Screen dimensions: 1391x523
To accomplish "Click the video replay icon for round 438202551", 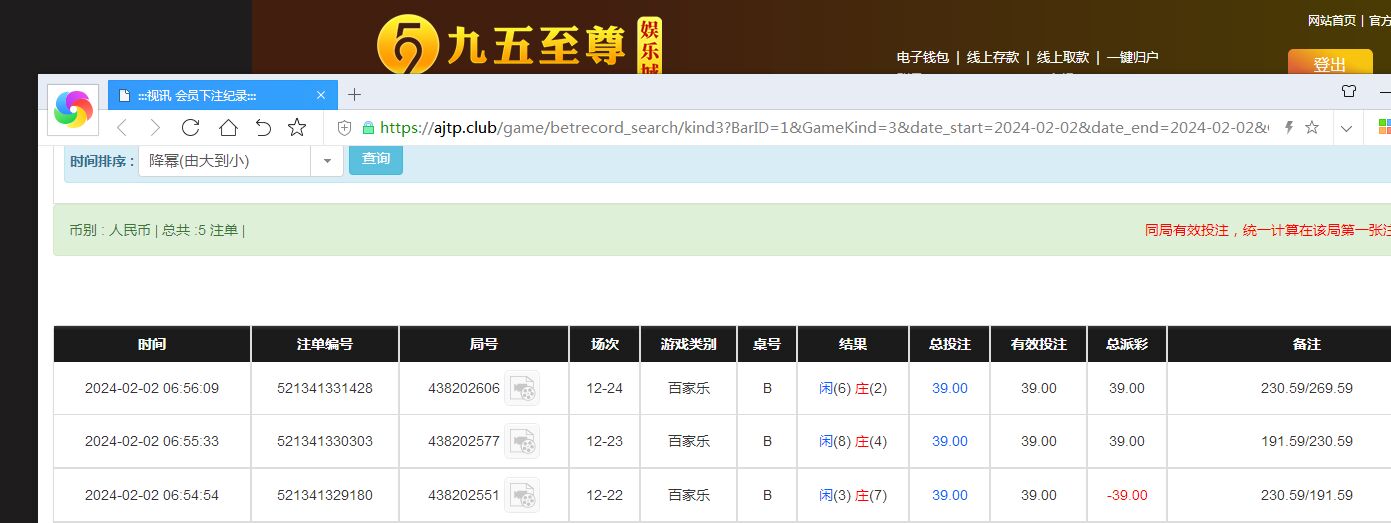I will (521, 495).
